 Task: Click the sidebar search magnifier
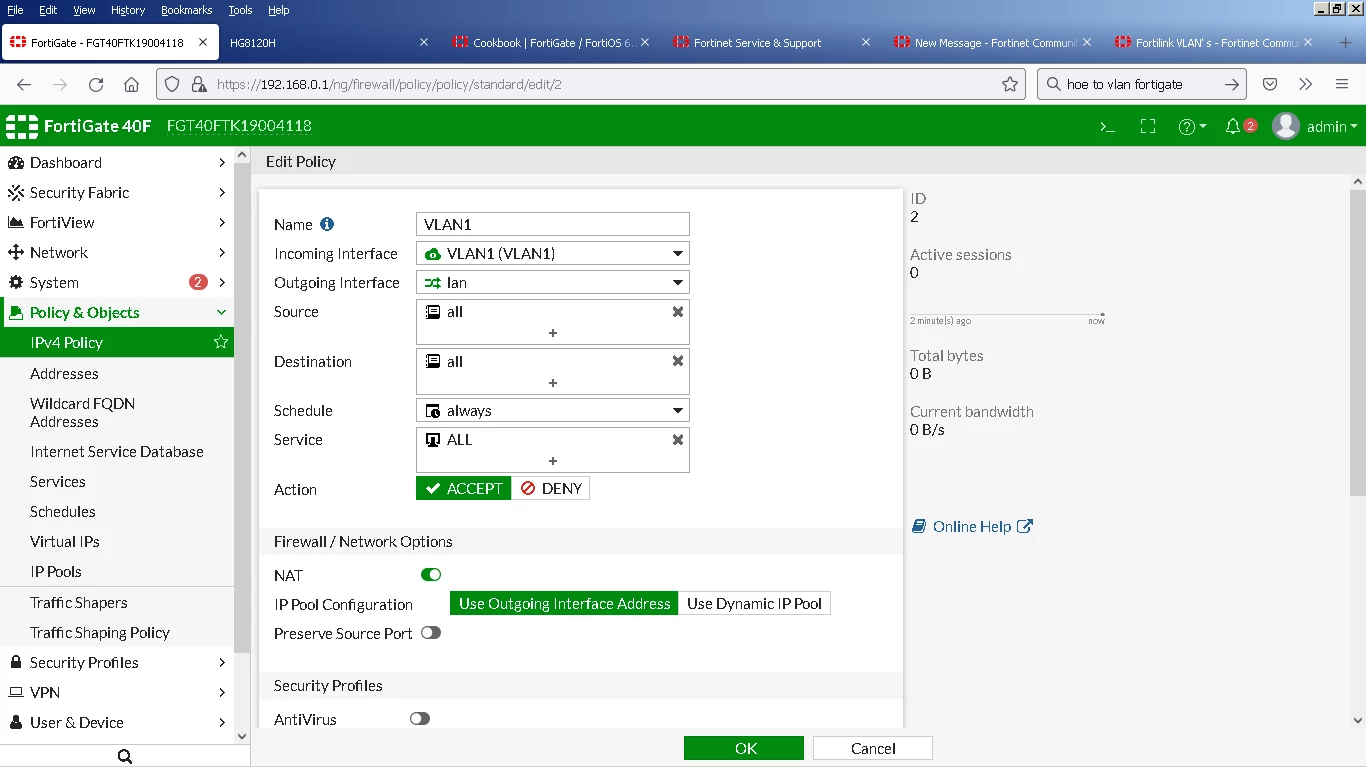[x=125, y=757]
